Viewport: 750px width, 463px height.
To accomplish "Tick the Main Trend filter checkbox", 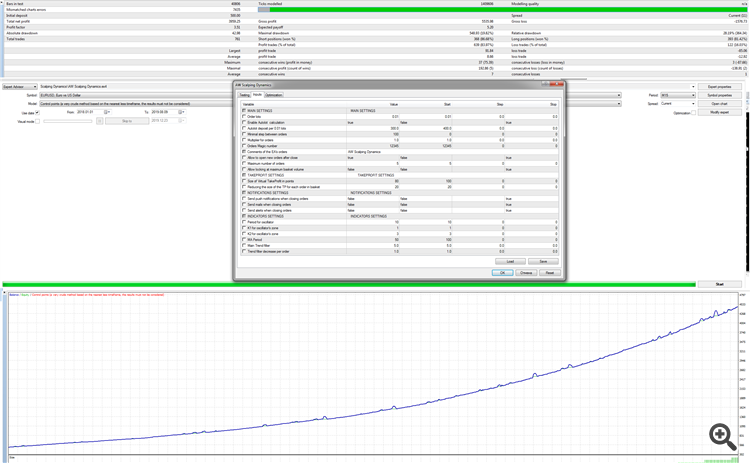I will tap(244, 245).
